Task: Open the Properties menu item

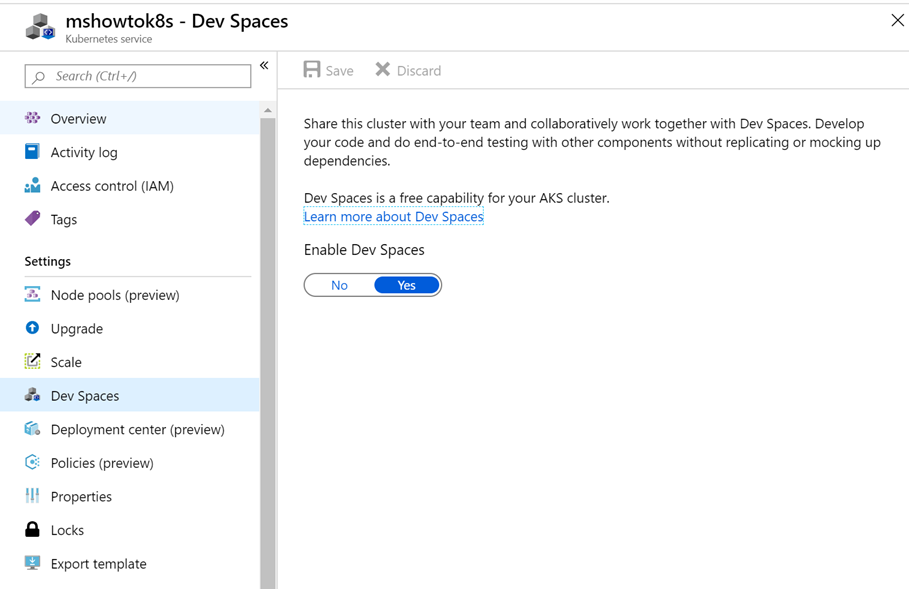Action: point(130,496)
